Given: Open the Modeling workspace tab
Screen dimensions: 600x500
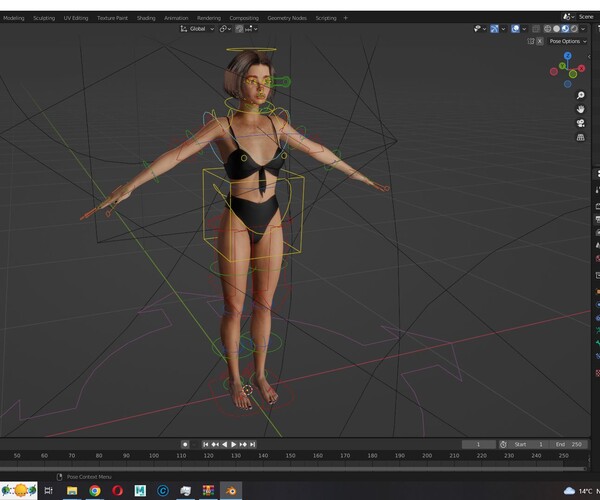Looking at the screenshot, I should 13,18.
